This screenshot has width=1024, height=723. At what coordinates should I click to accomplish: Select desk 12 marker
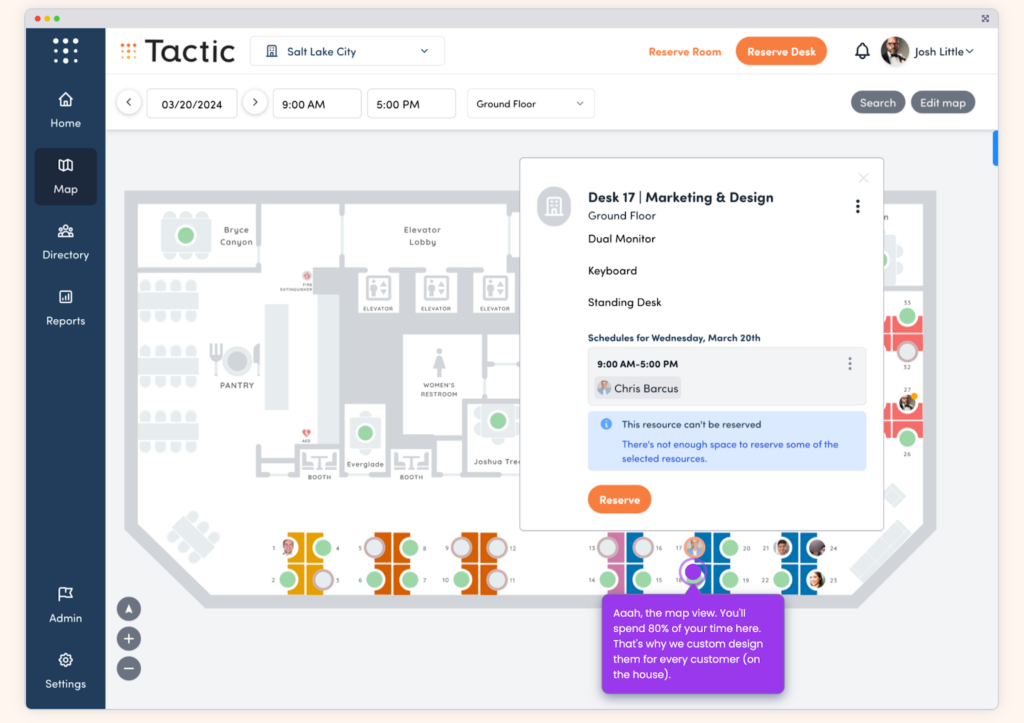coord(497,547)
